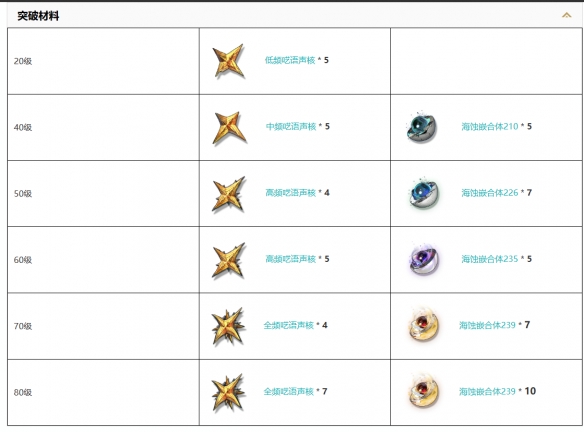Open the 海蚀嵌合体235 link
The image size is (584, 432).
[x=490, y=259]
